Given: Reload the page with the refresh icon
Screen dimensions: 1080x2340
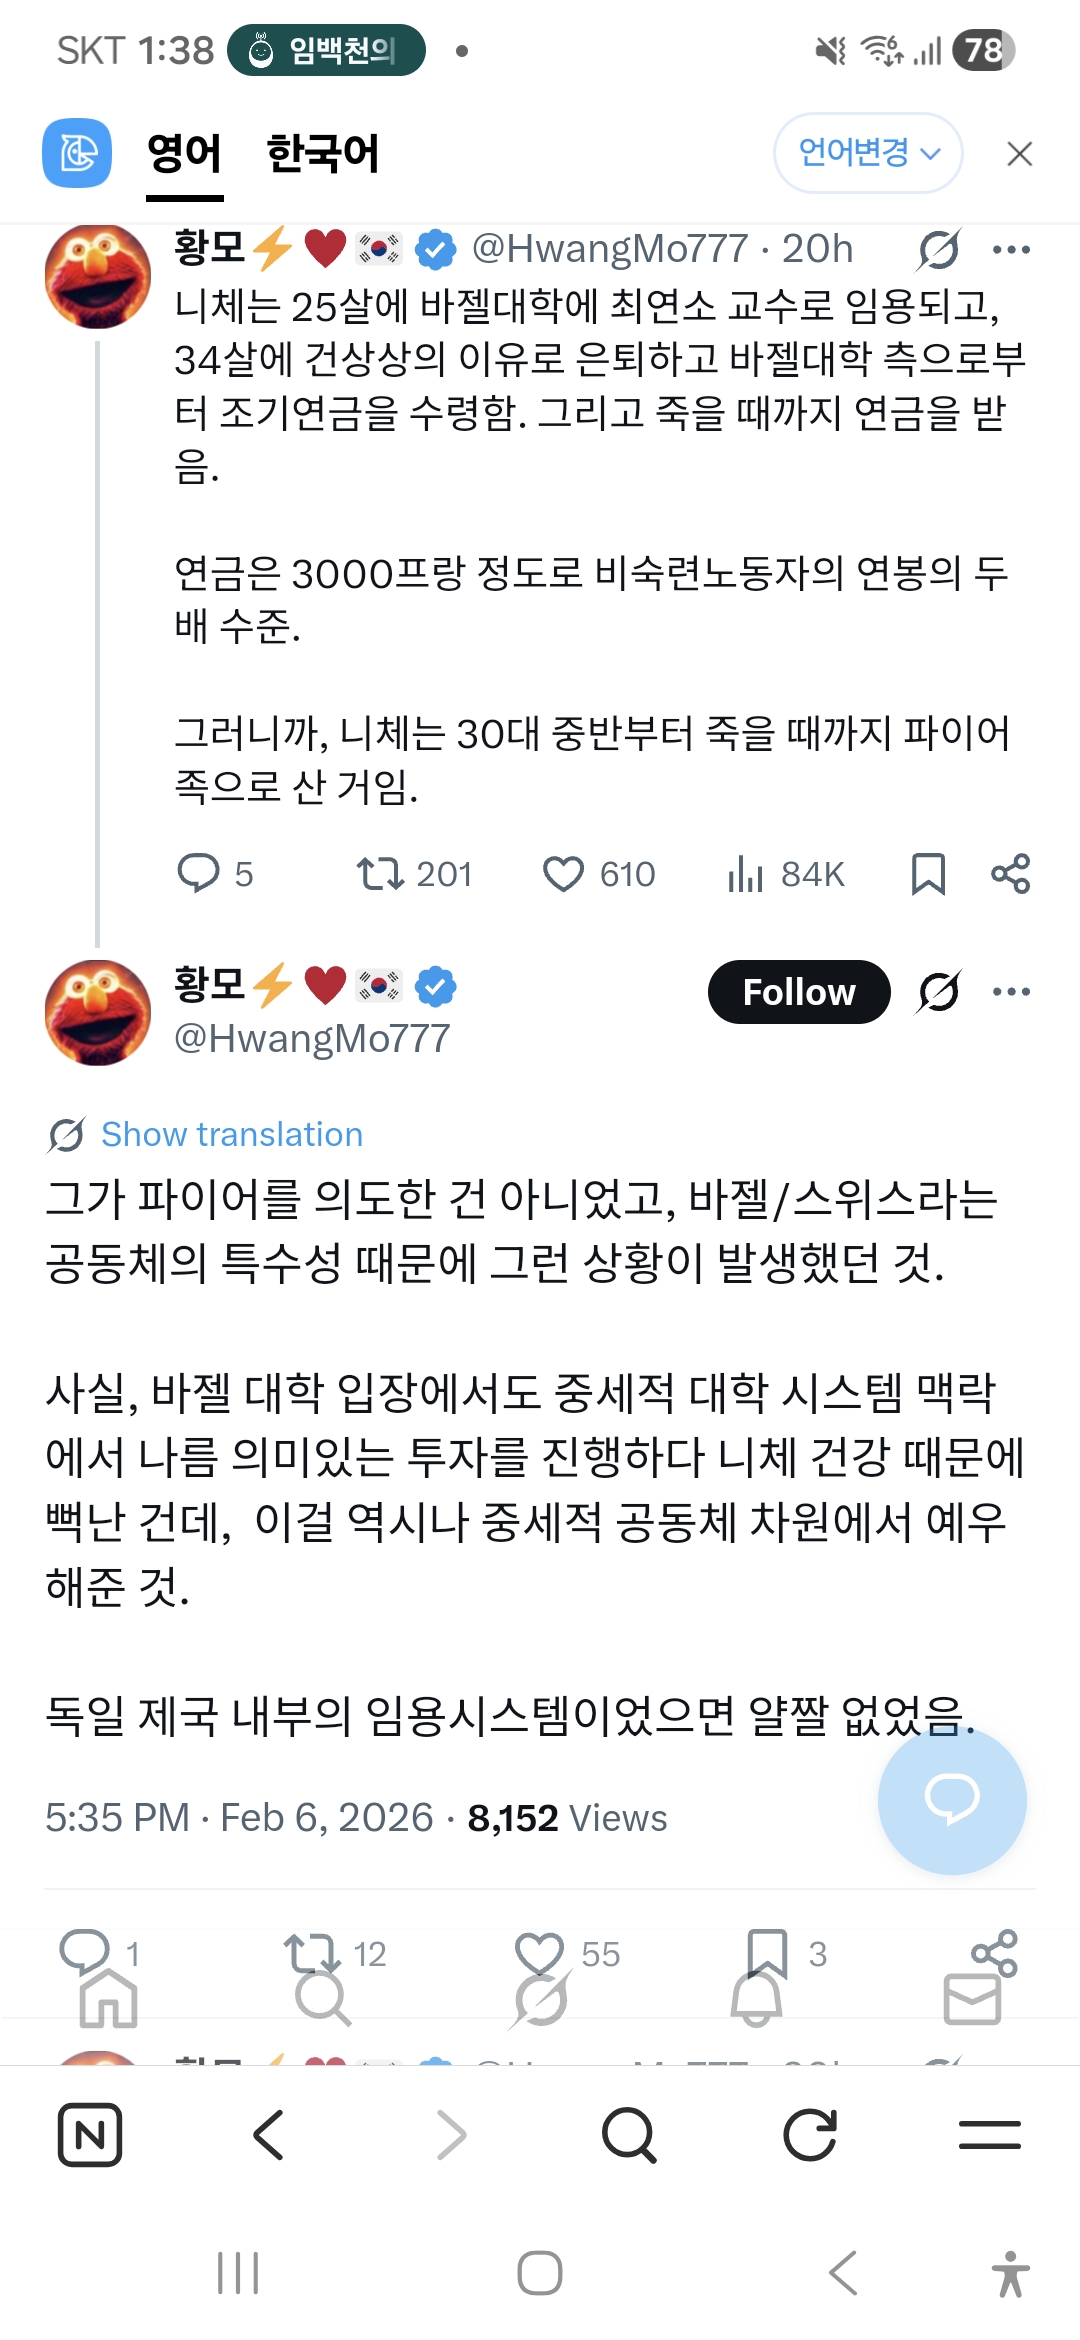Looking at the screenshot, I should click(809, 2135).
